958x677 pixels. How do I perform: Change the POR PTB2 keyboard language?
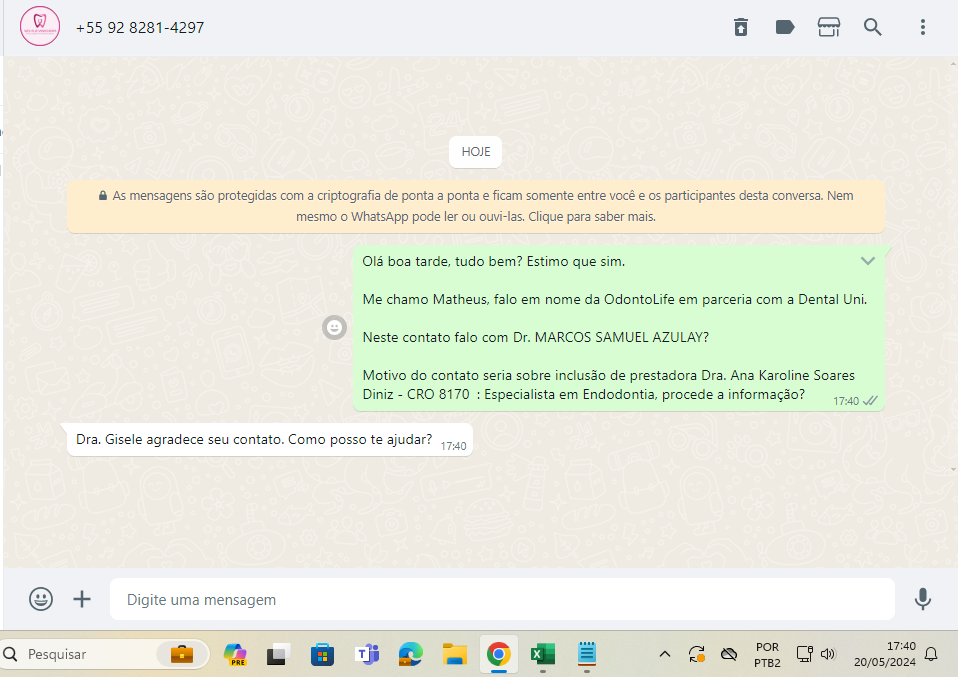(767, 654)
